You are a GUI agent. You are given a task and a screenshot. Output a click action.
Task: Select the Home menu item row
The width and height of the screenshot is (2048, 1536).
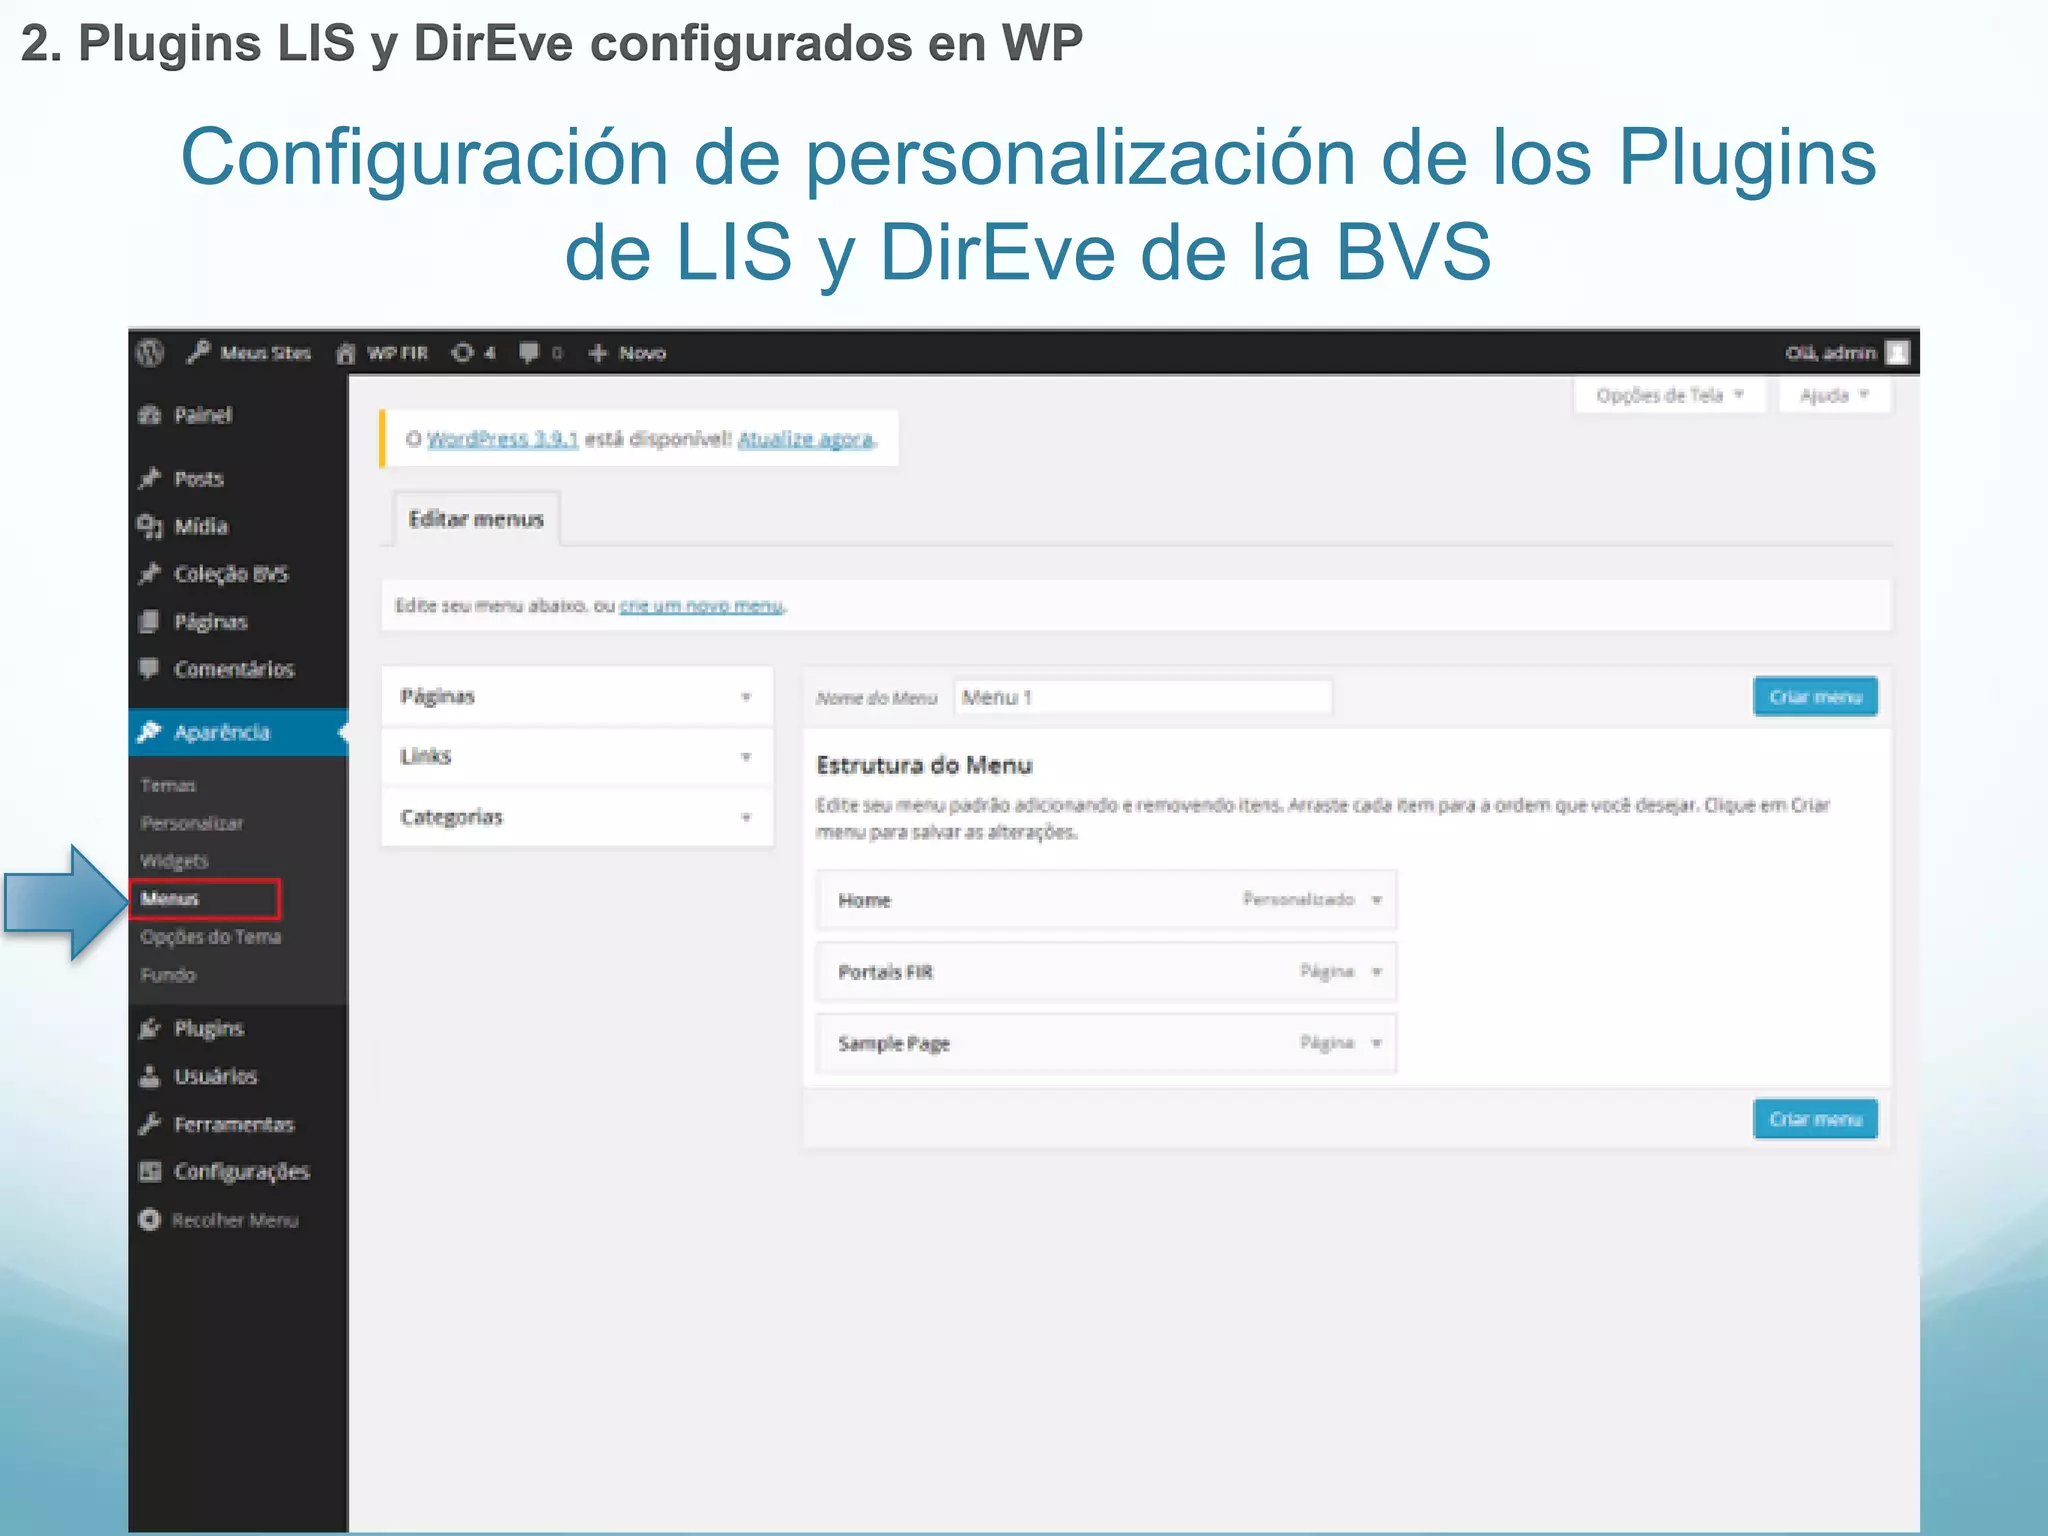click(1106, 900)
